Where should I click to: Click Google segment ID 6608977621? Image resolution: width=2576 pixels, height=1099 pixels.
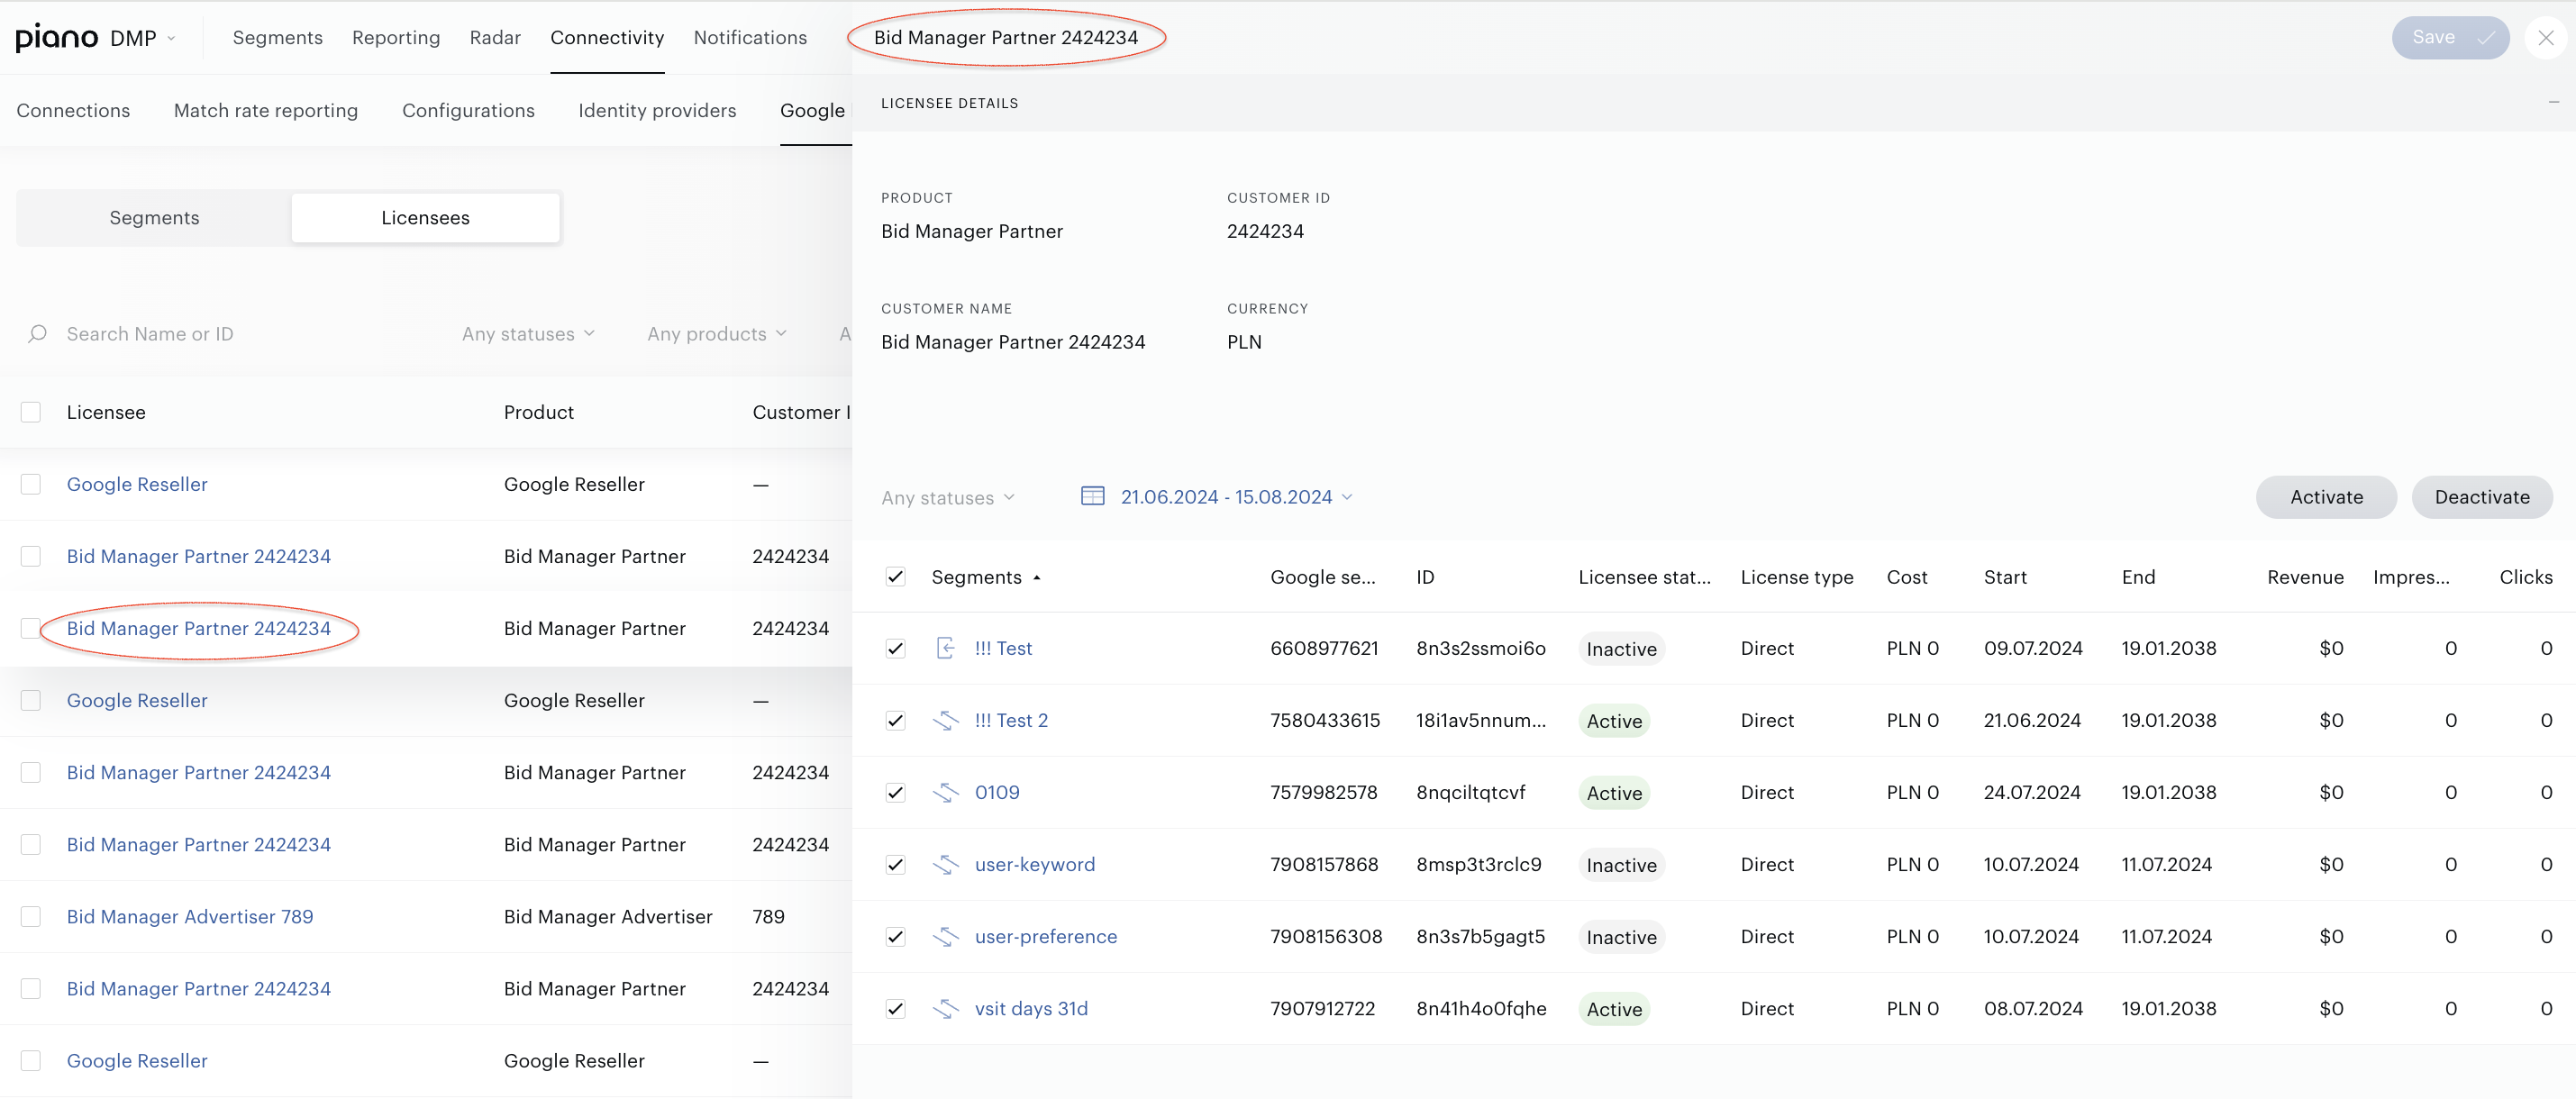click(x=1324, y=648)
